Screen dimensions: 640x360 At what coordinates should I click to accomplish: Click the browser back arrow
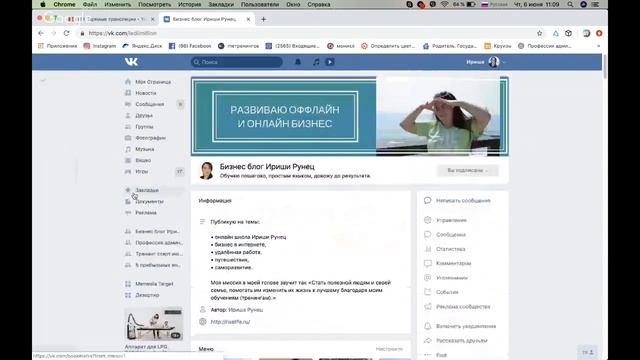click(41, 33)
